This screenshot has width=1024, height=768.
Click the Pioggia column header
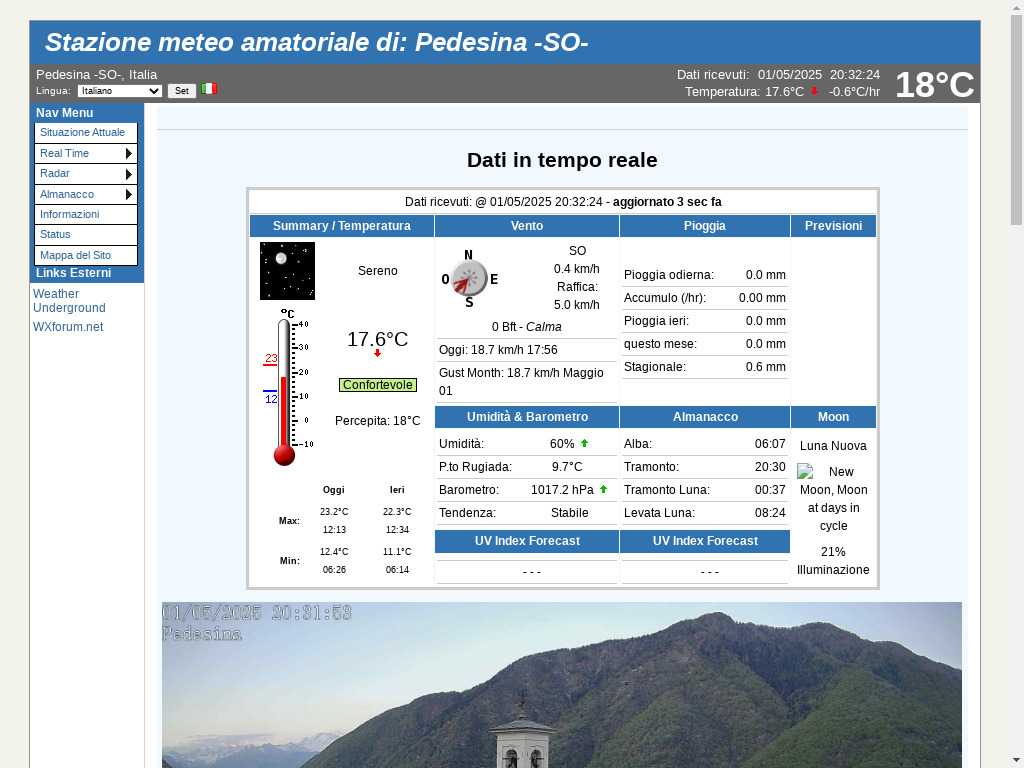point(705,226)
